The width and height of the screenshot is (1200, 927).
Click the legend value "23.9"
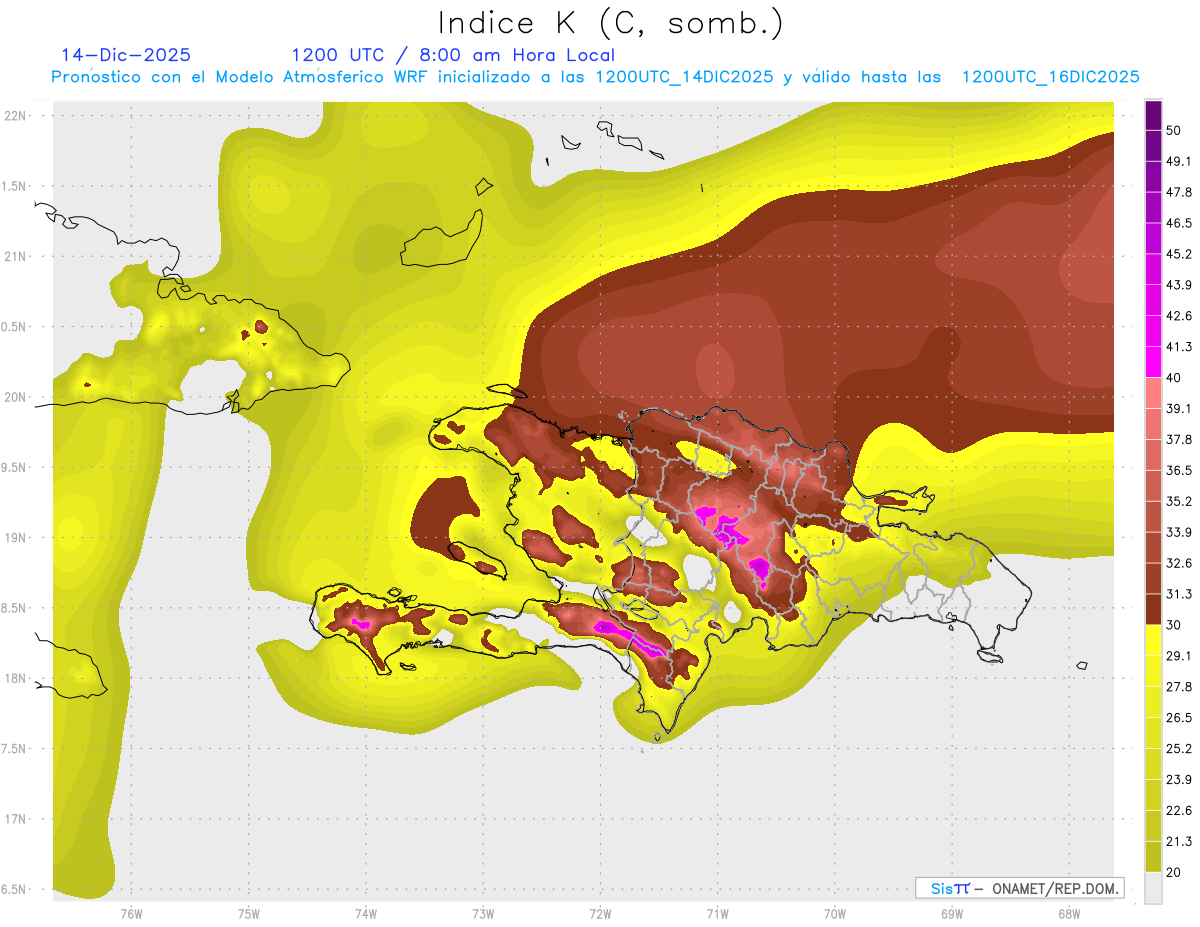point(1179,780)
